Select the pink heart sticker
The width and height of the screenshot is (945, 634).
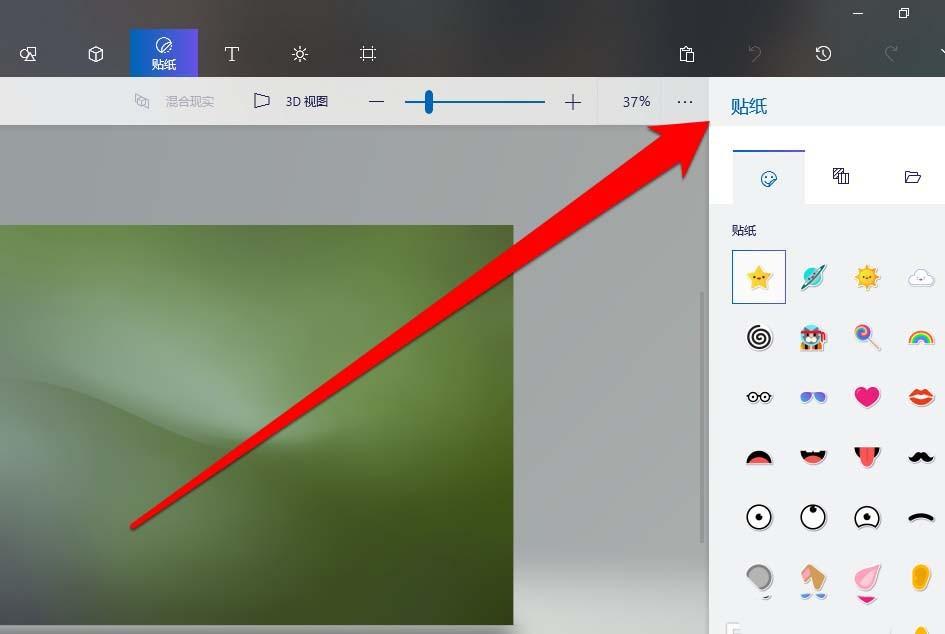867,397
